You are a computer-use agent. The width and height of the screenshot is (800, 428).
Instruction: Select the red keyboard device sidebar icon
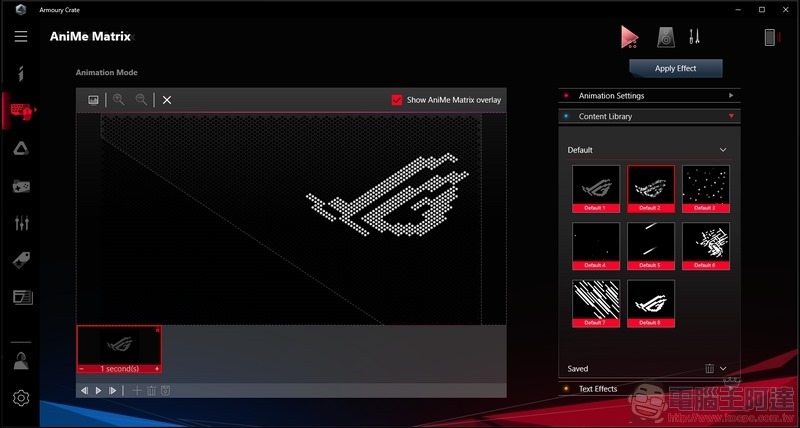[21, 110]
